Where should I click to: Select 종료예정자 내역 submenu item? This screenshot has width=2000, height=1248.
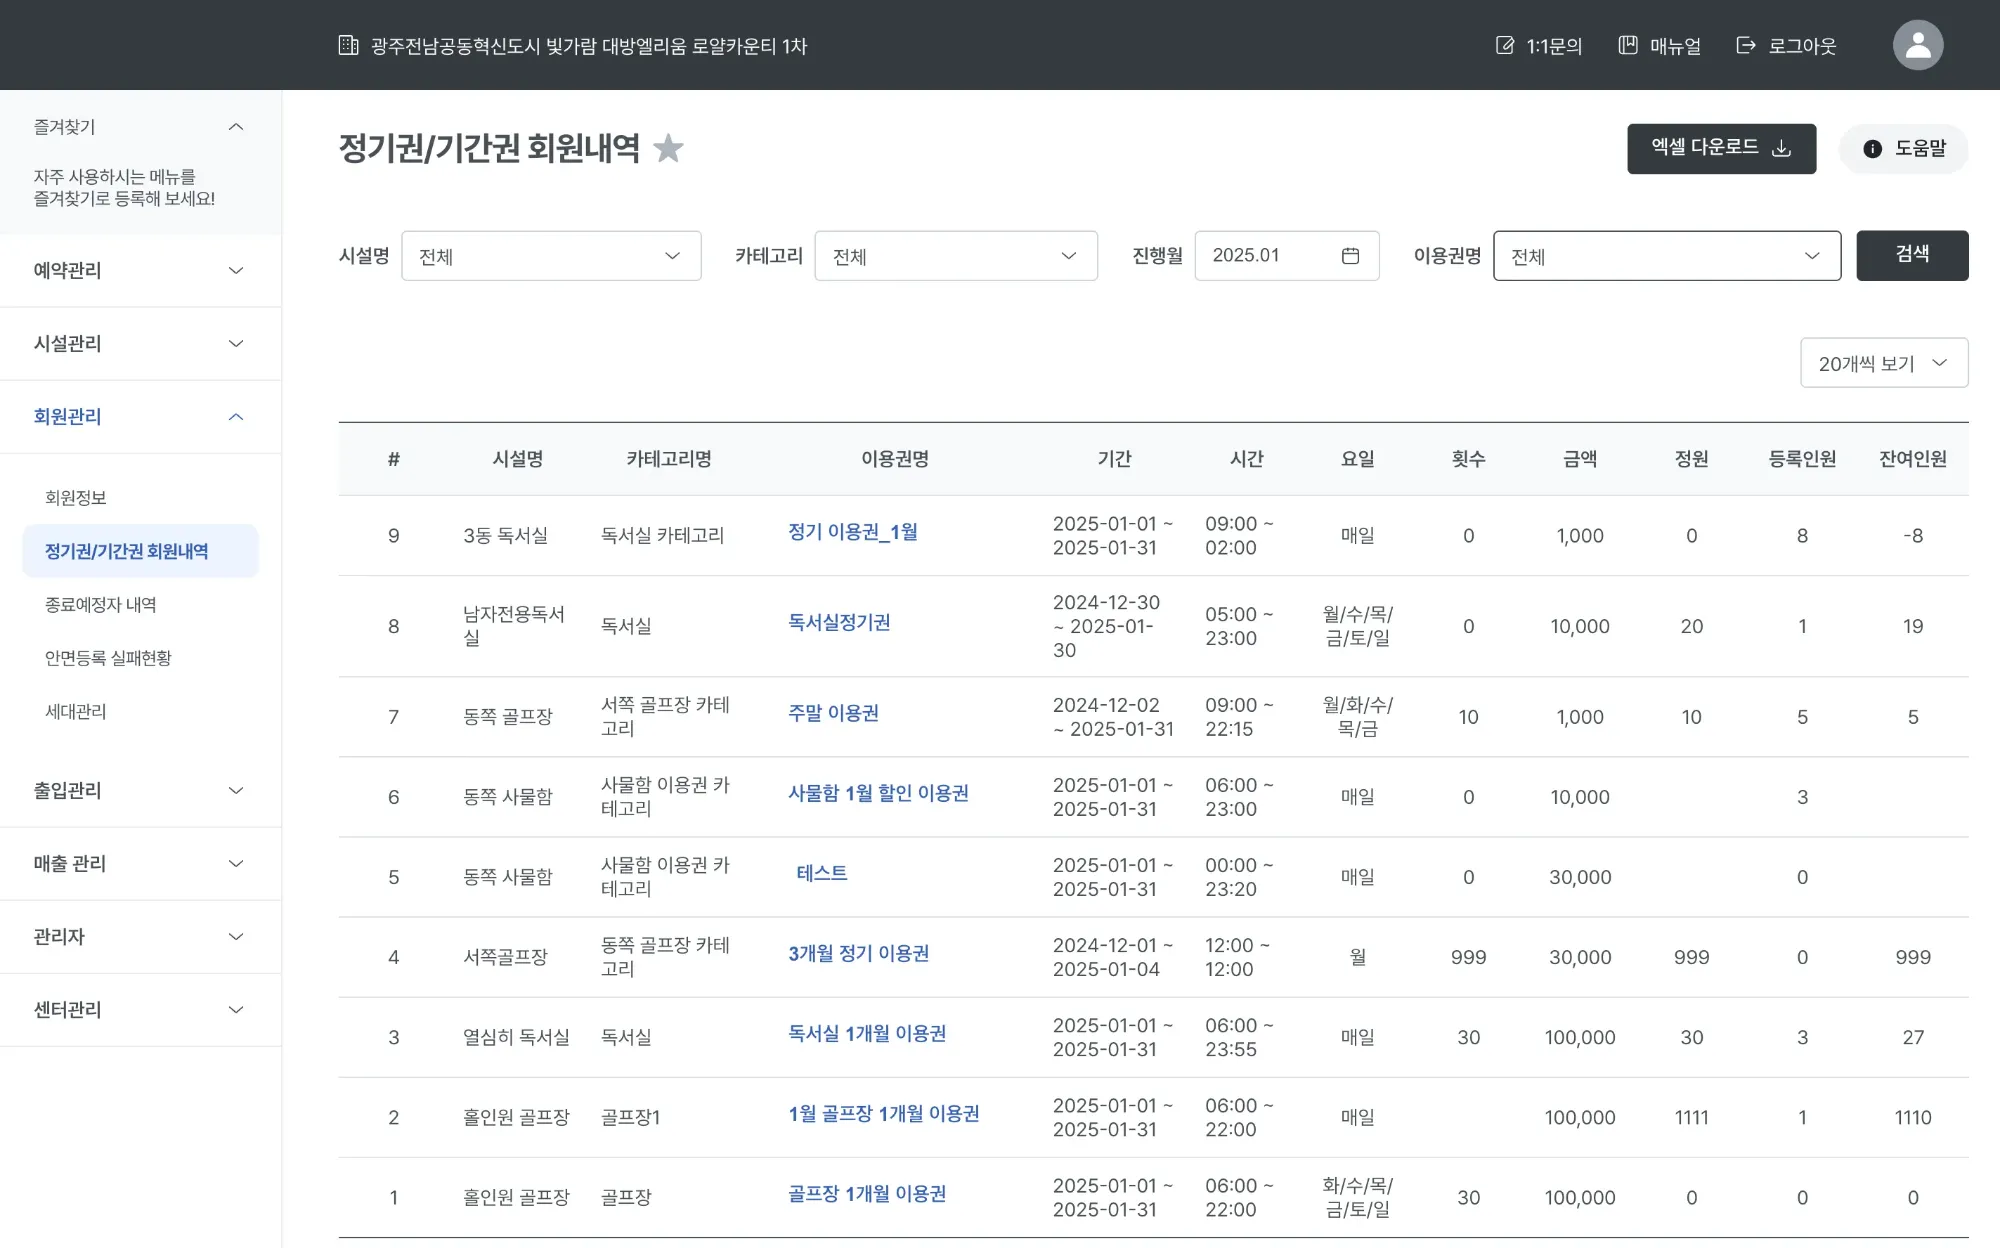[x=101, y=605]
